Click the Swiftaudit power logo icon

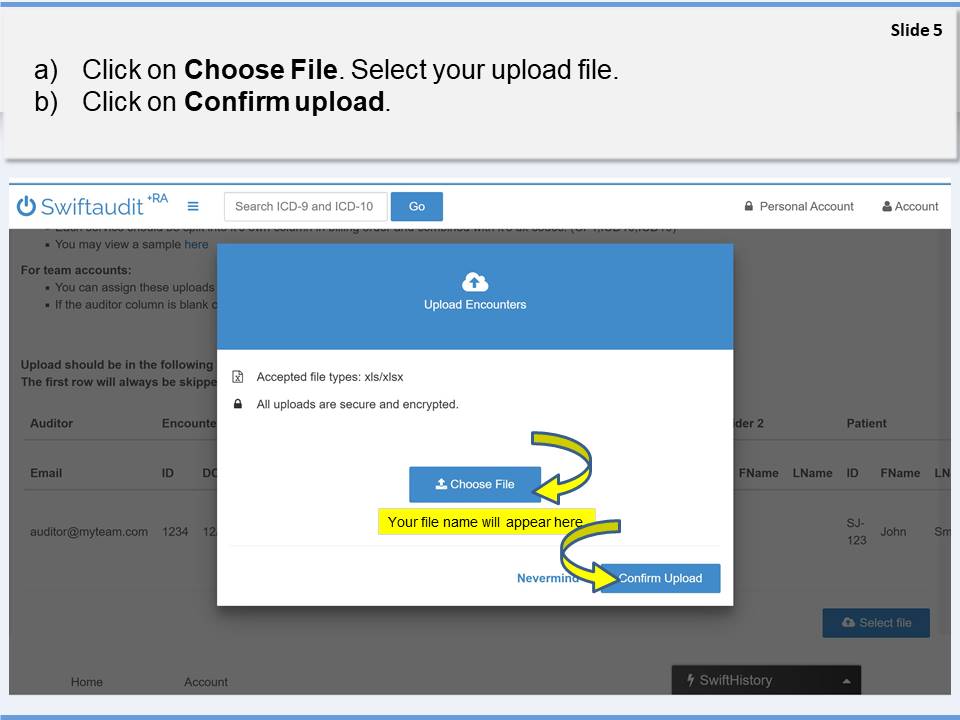26,206
